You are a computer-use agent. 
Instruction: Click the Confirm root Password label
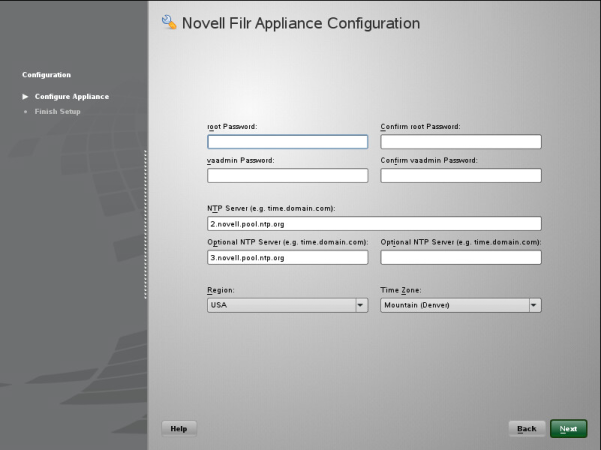pos(420,126)
